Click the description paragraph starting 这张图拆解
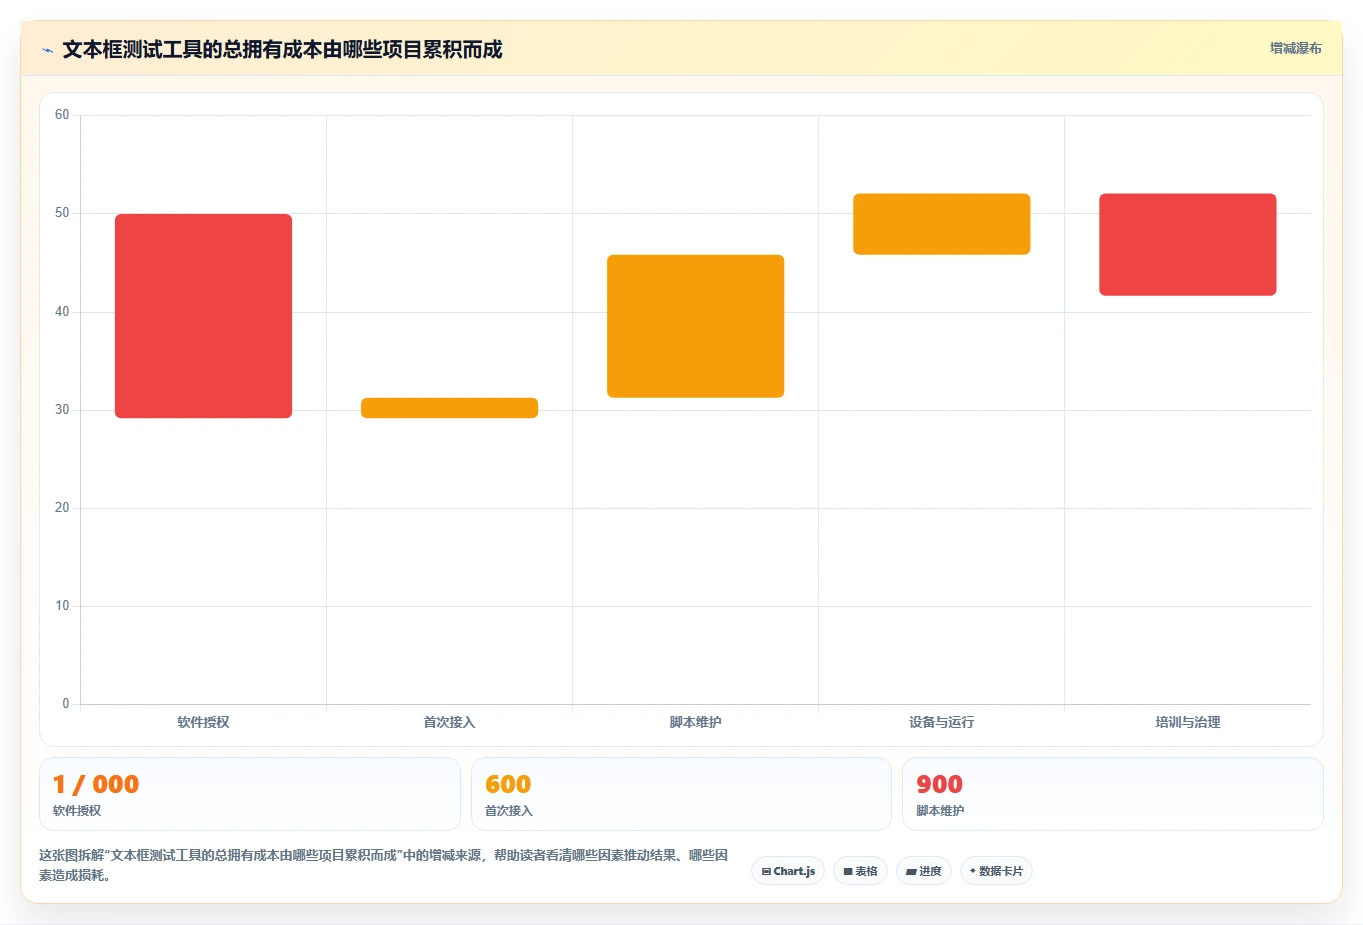Viewport: 1363px width, 925px height. tap(384, 865)
